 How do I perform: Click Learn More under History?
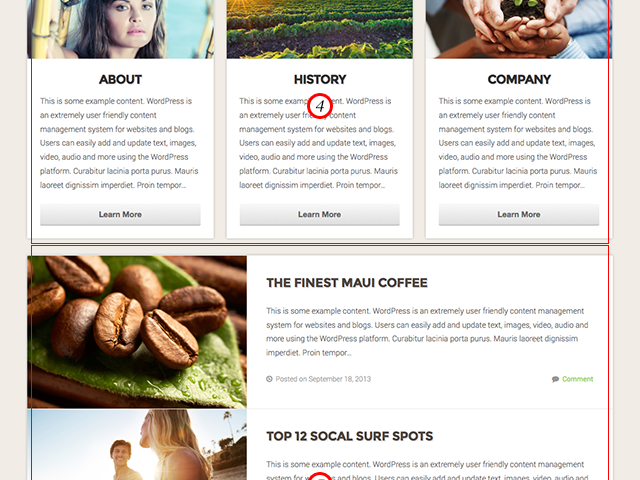(320, 214)
